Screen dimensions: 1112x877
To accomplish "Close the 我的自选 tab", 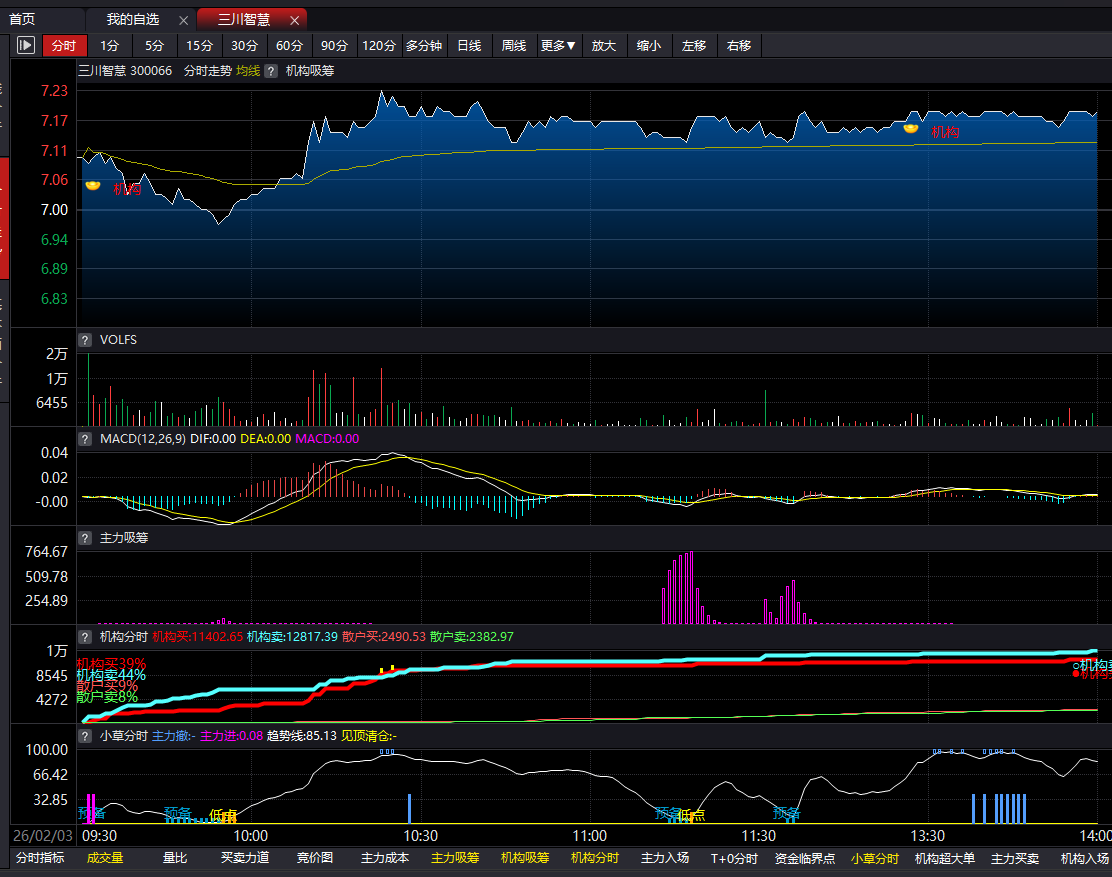I will point(182,20).
